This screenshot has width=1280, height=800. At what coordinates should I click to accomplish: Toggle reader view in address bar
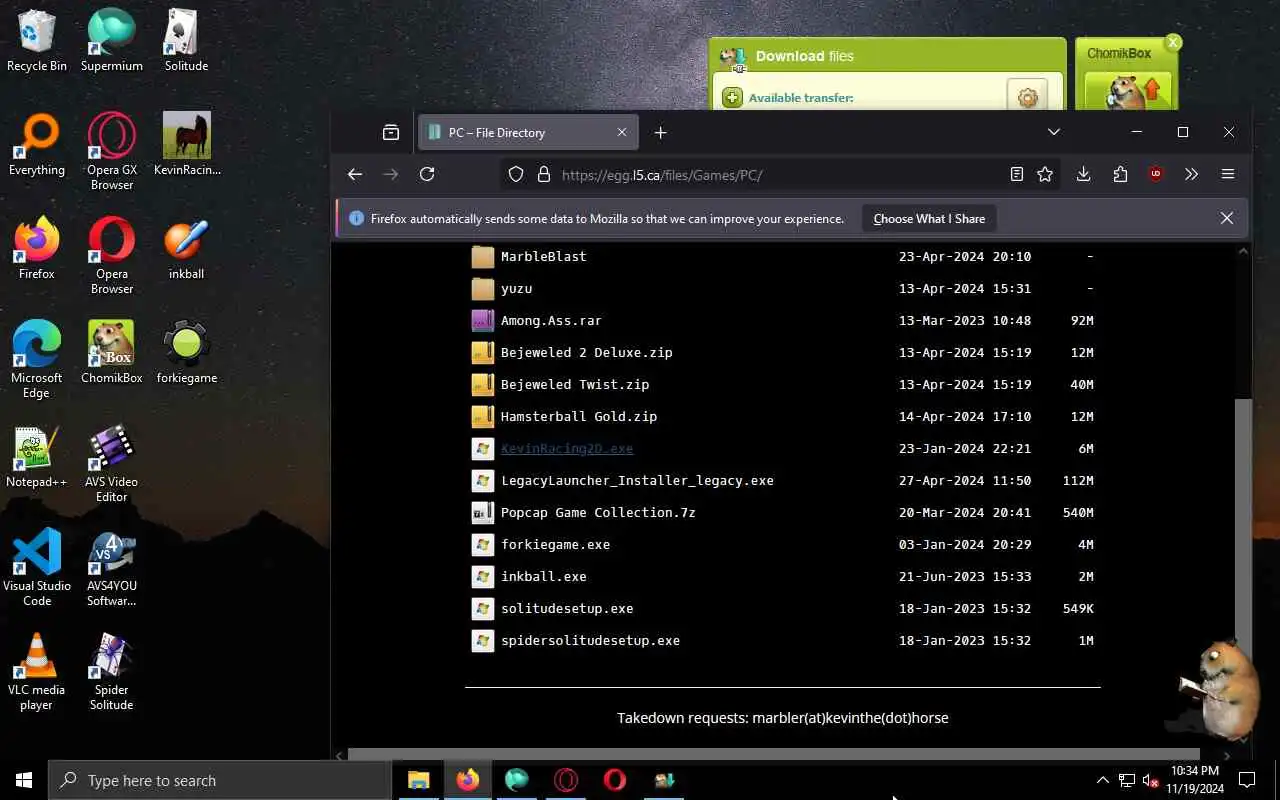pyautogui.click(x=1017, y=174)
